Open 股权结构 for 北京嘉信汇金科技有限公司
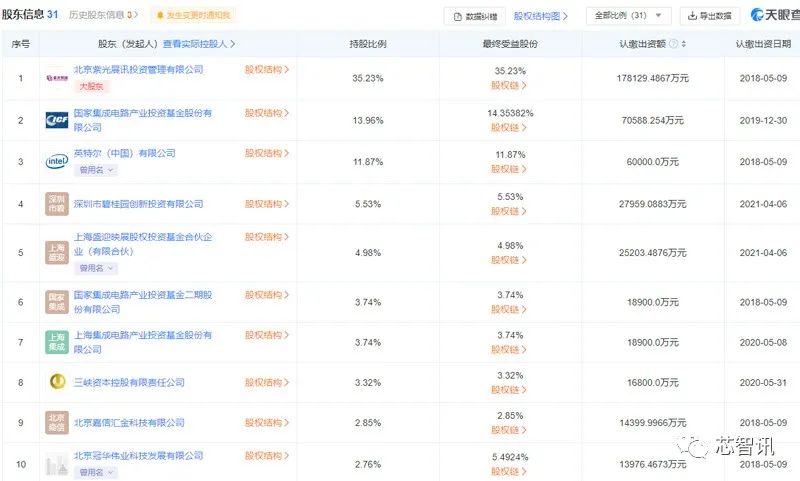The height and width of the screenshot is (481, 800). click(x=267, y=422)
